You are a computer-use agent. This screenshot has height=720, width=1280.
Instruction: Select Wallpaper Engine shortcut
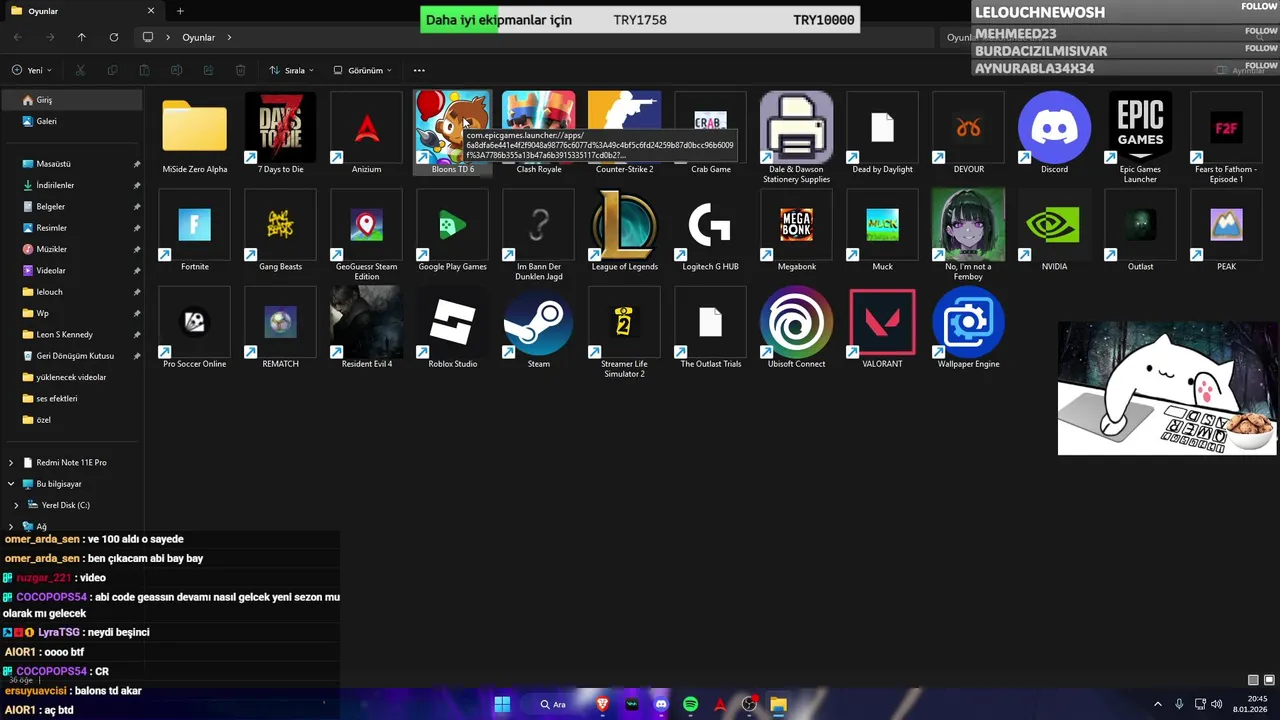[x=968, y=328]
